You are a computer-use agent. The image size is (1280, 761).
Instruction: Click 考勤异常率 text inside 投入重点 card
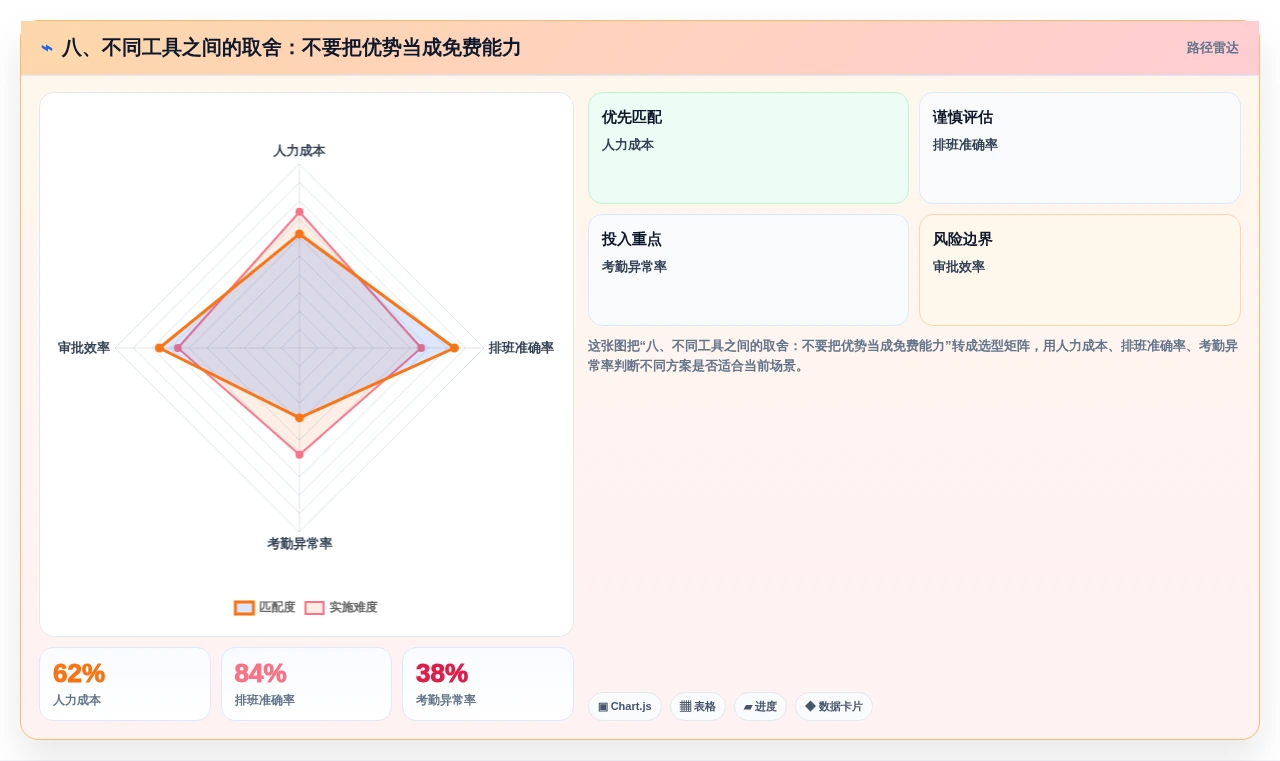634,267
